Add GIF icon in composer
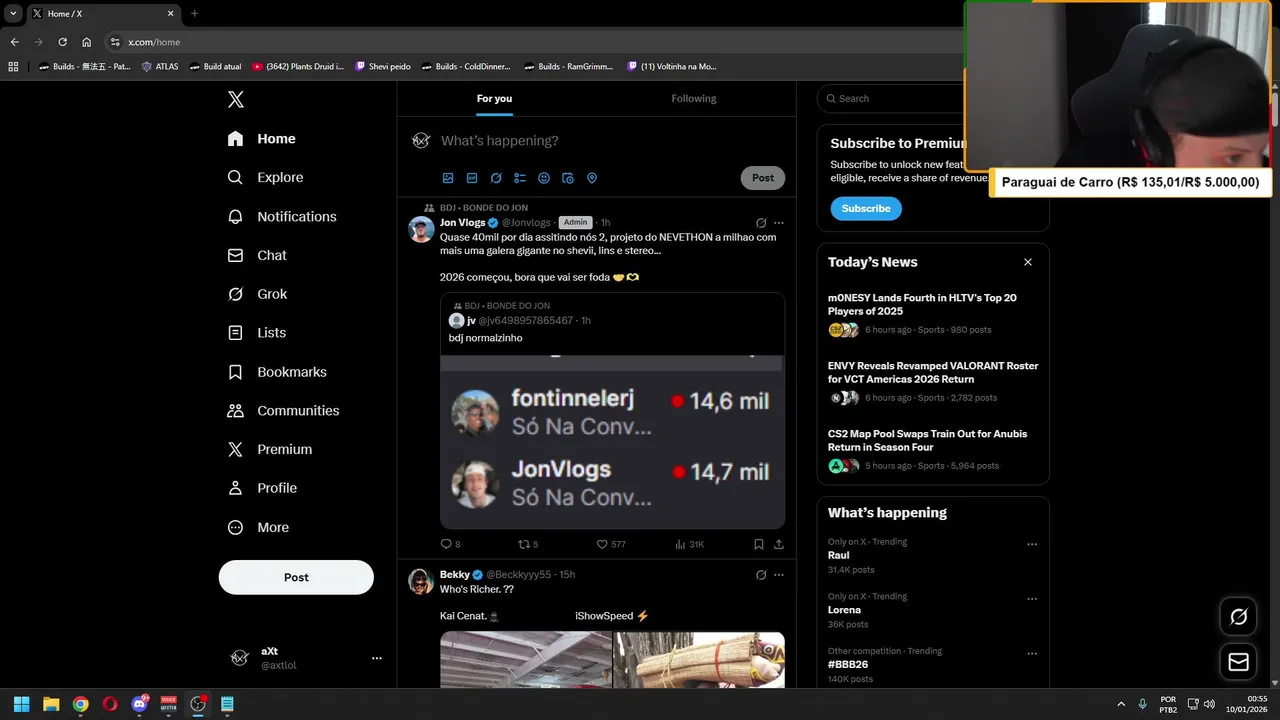This screenshot has width=1280, height=720. [472, 178]
